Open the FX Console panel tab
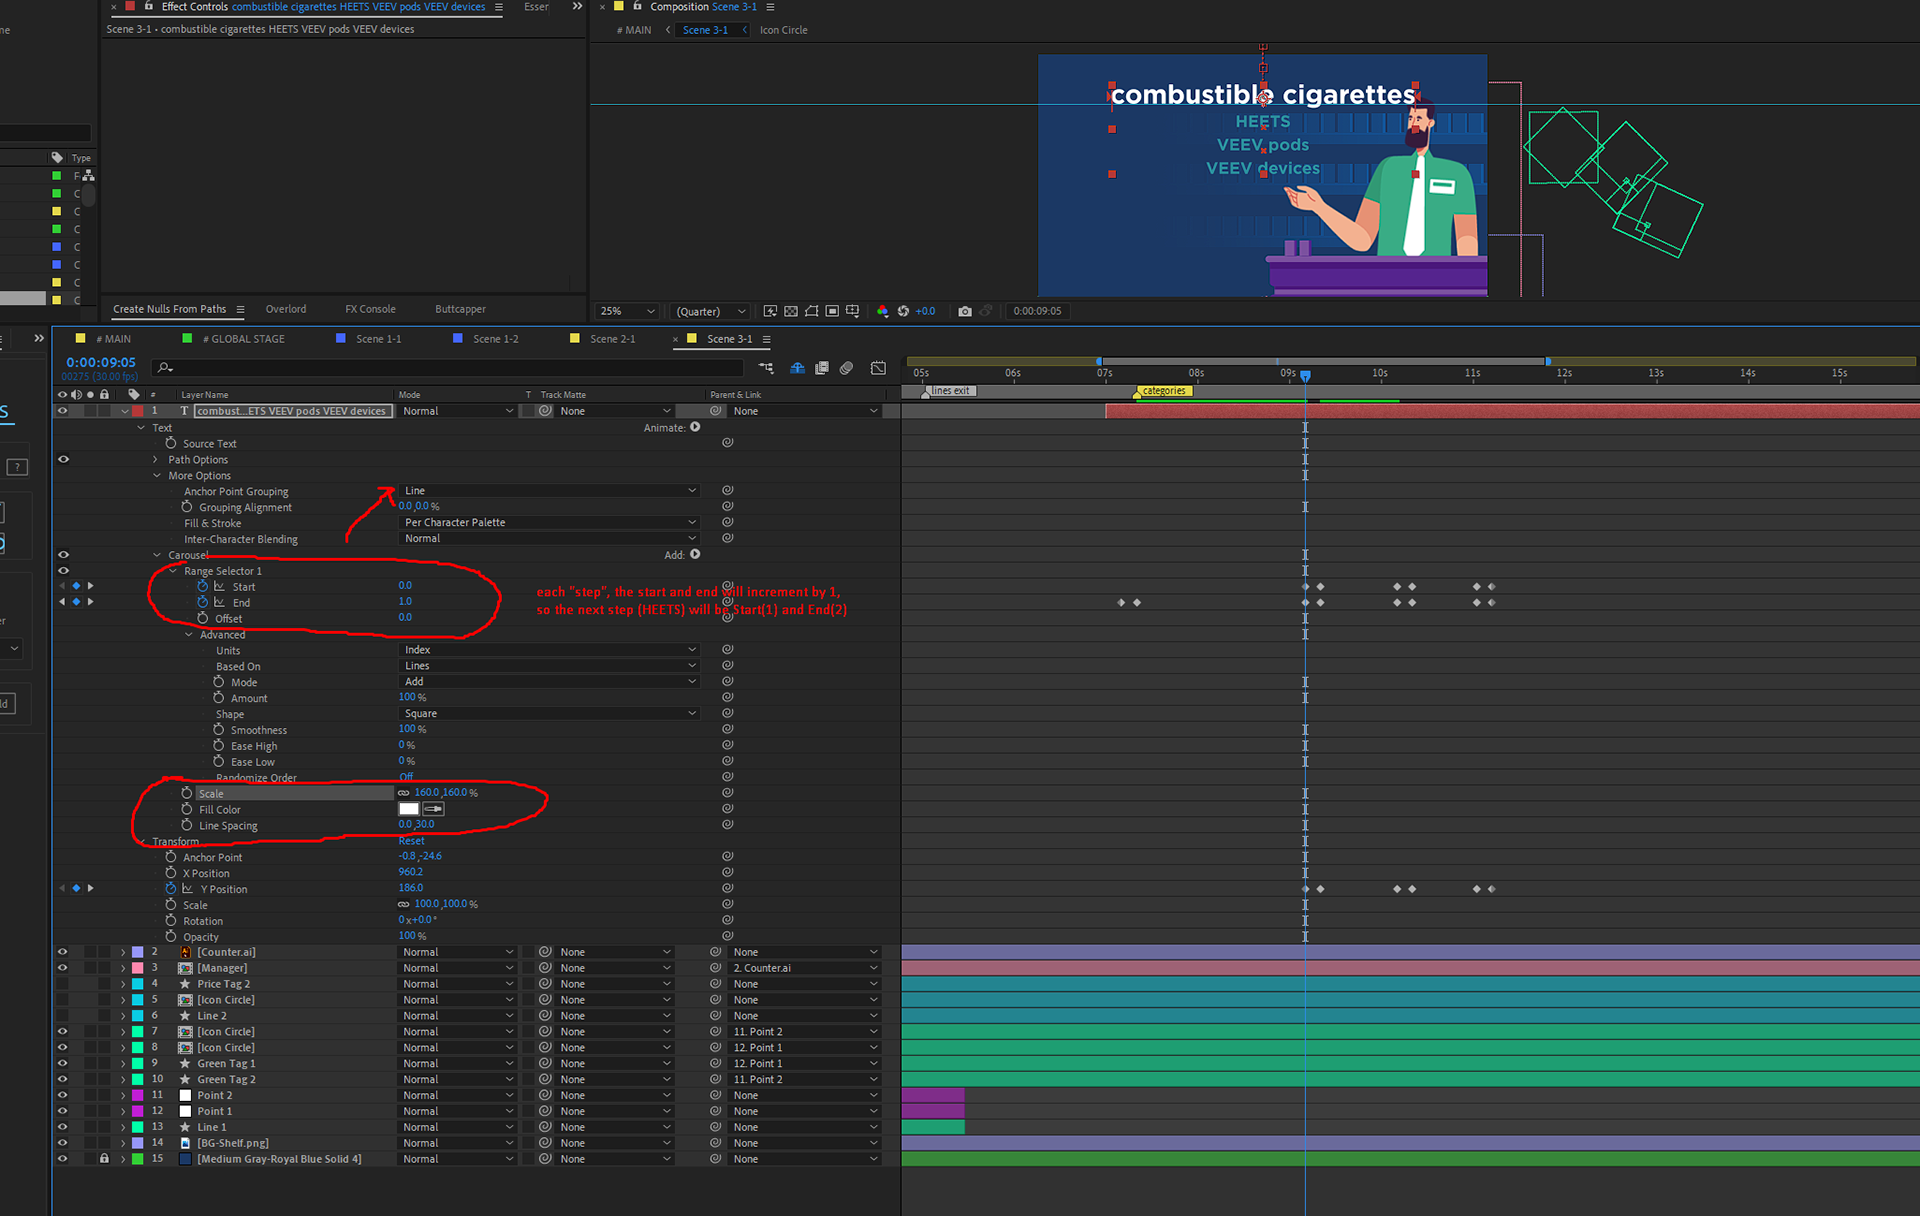Screen dimensions: 1920x1216 point(370,309)
